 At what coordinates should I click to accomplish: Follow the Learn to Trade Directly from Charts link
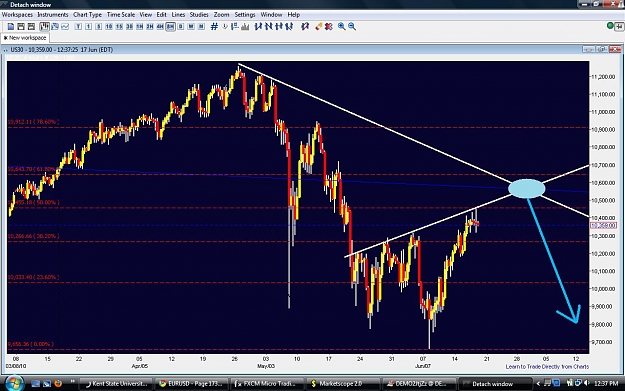547,367
